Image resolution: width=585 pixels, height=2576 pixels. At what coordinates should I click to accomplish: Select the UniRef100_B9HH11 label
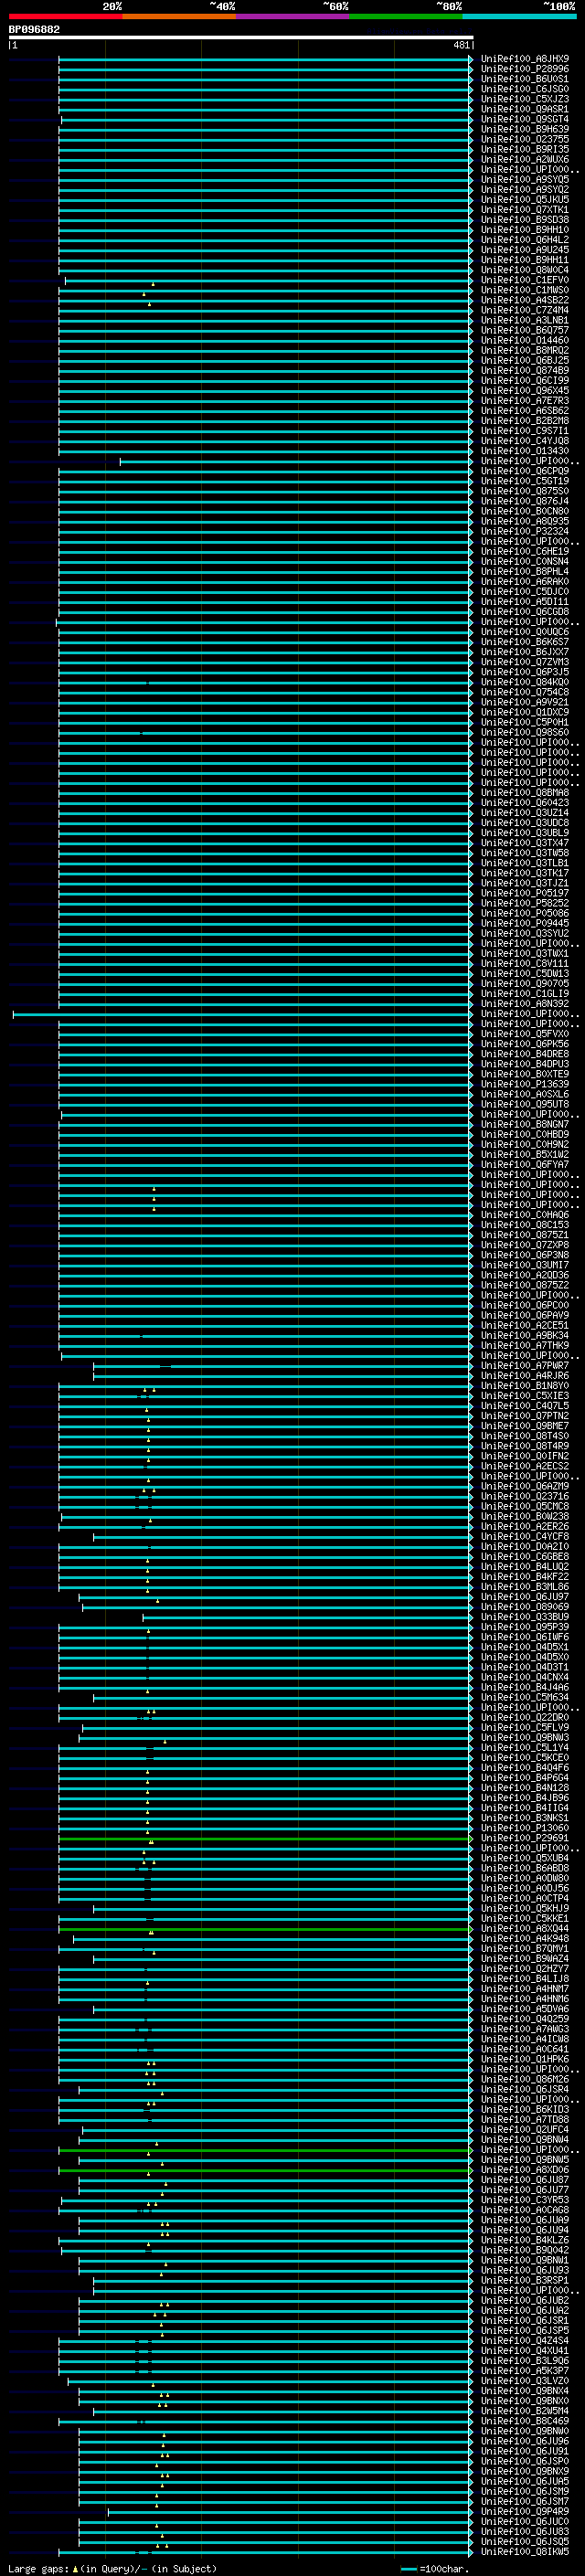(x=525, y=259)
